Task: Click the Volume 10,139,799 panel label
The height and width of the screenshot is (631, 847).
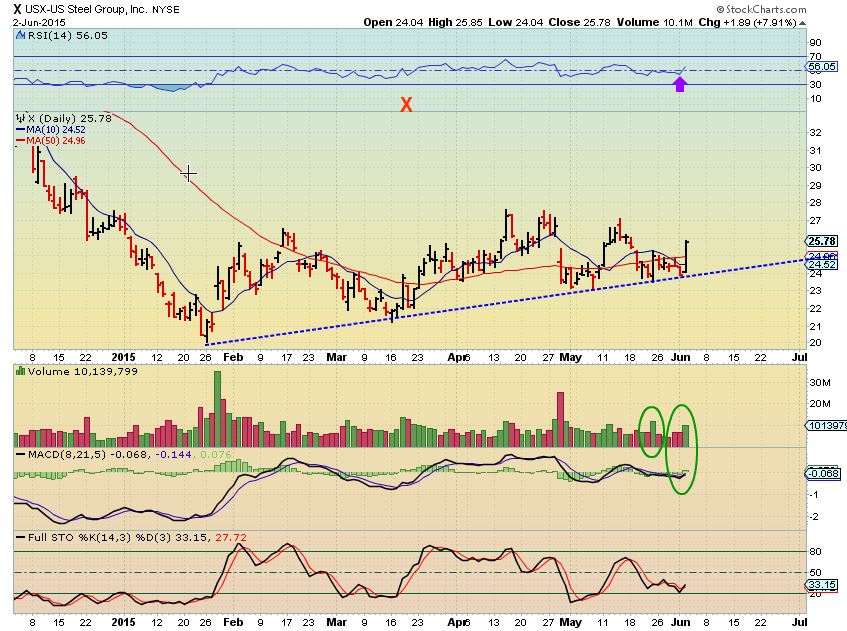Action: (x=83, y=372)
